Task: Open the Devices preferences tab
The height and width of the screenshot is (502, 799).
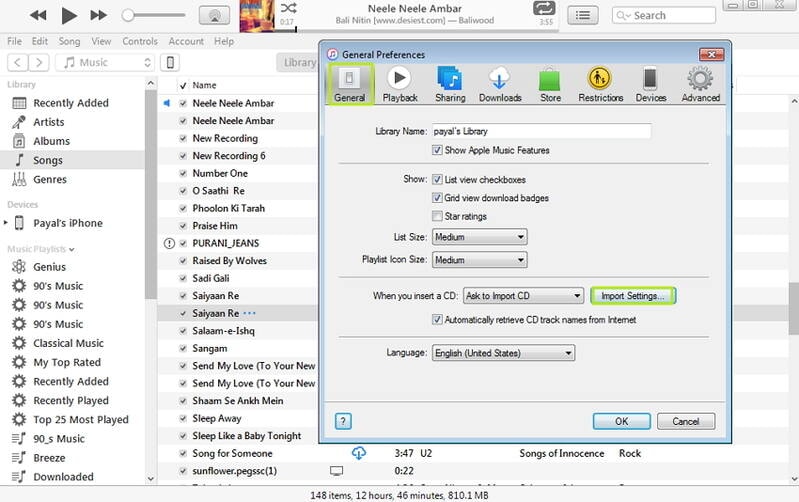Action: [x=651, y=85]
